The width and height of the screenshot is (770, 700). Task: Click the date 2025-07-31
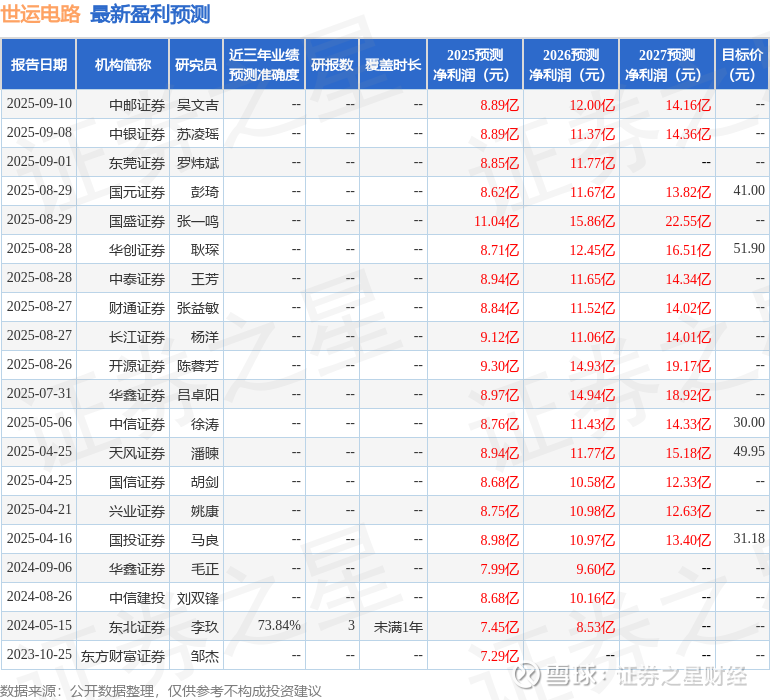pyautogui.click(x=39, y=393)
